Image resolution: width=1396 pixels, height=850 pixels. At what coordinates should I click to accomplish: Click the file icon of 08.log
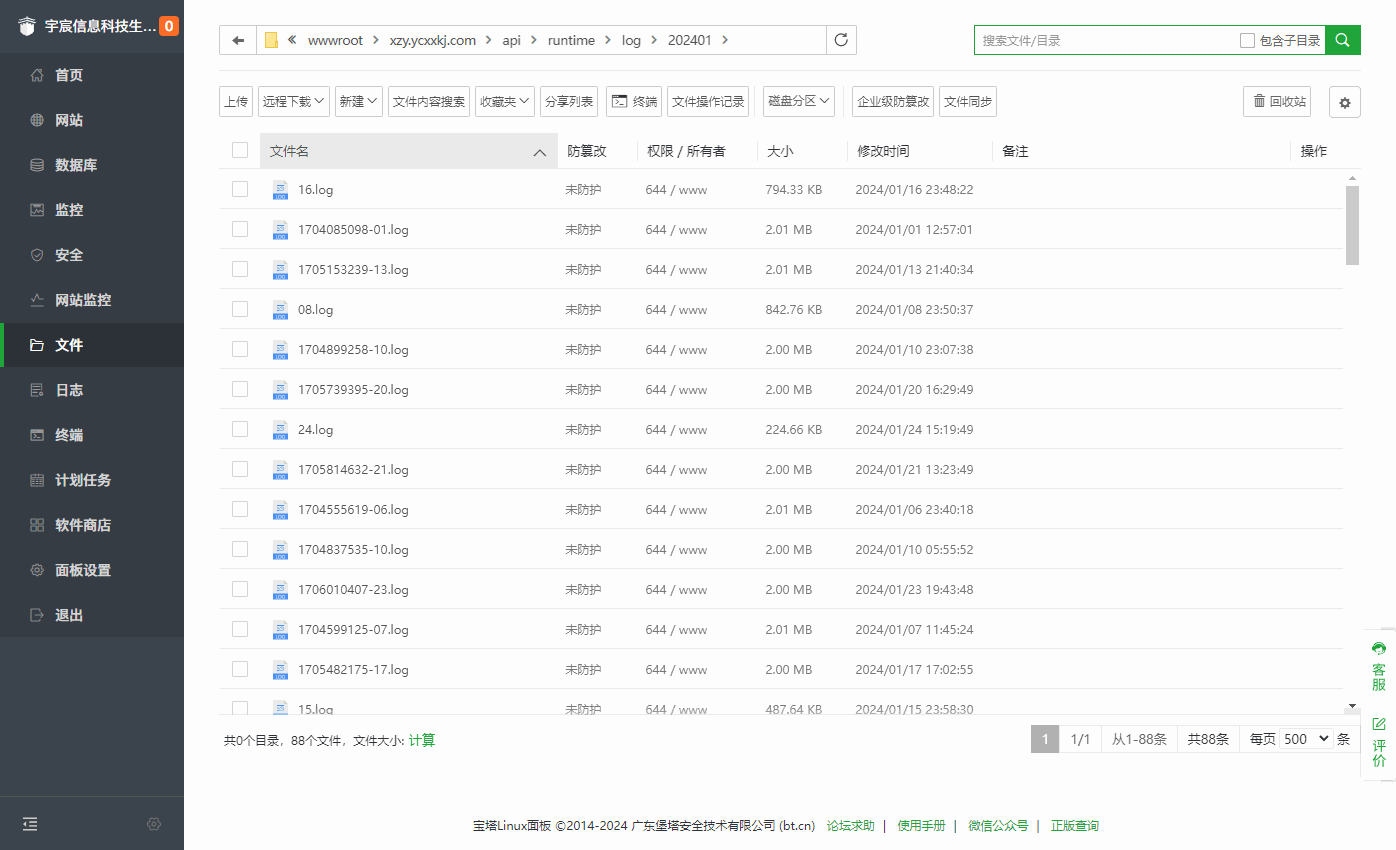pyautogui.click(x=280, y=309)
